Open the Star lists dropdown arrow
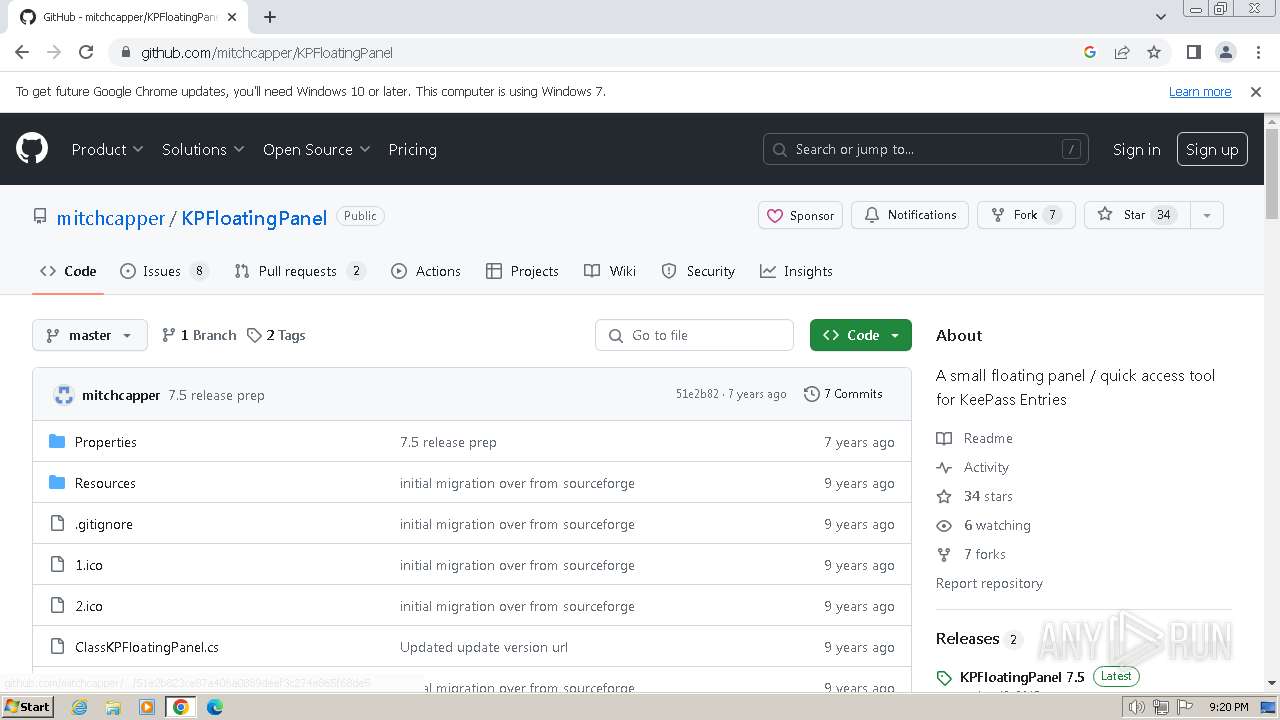The width and height of the screenshot is (1280, 720). coord(1207,215)
